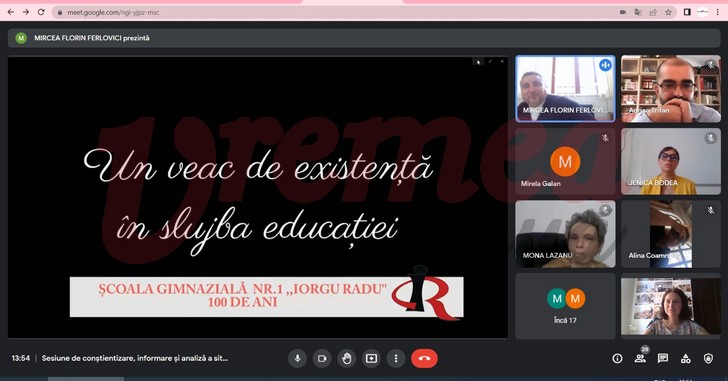Open the 'Încă 17' more participants tile
Image resolution: width=728 pixels, height=381 pixels.
pos(566,306)
